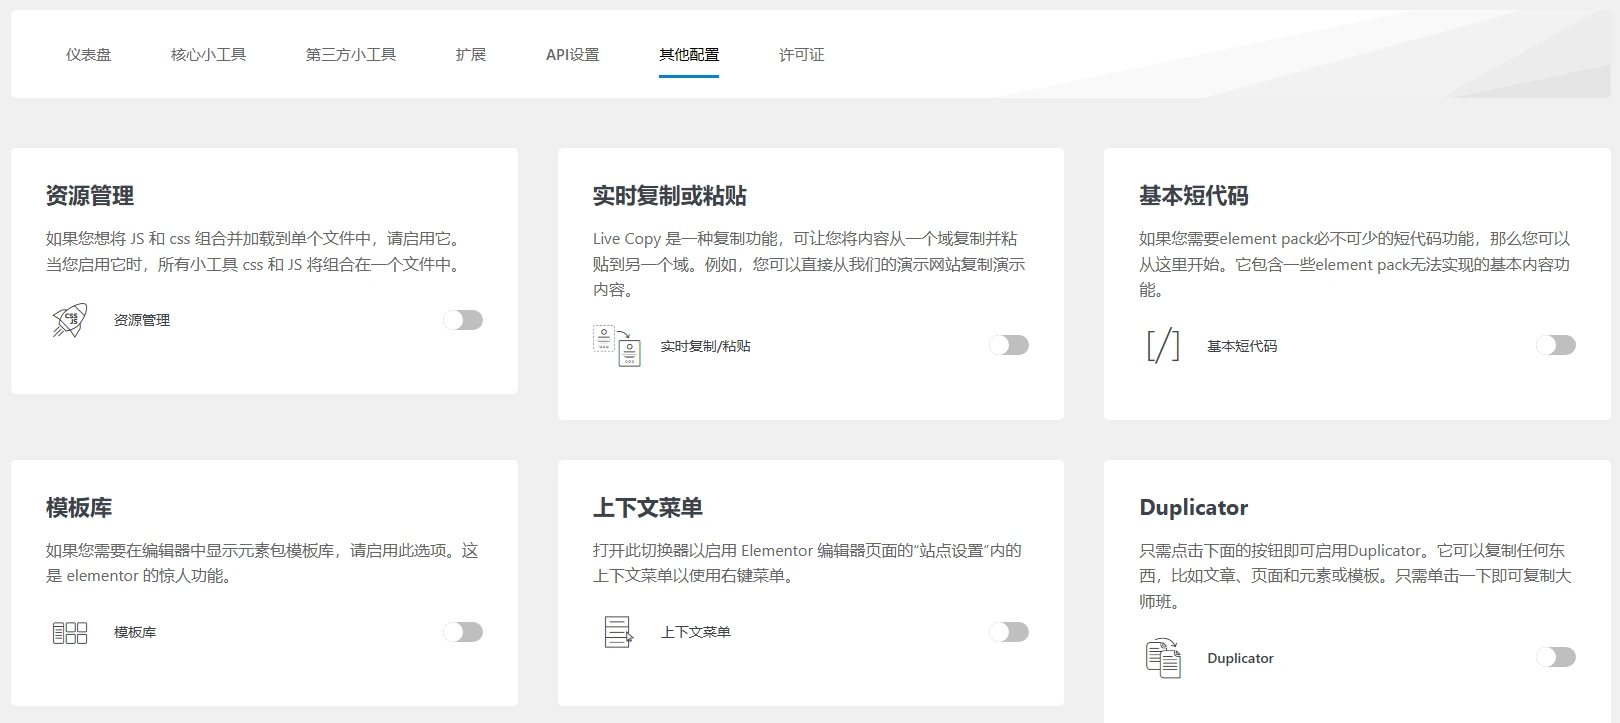The height and width of the screenshot is (723, 1620).
Task: Open the API设置 tab
Action: point(573,55)
